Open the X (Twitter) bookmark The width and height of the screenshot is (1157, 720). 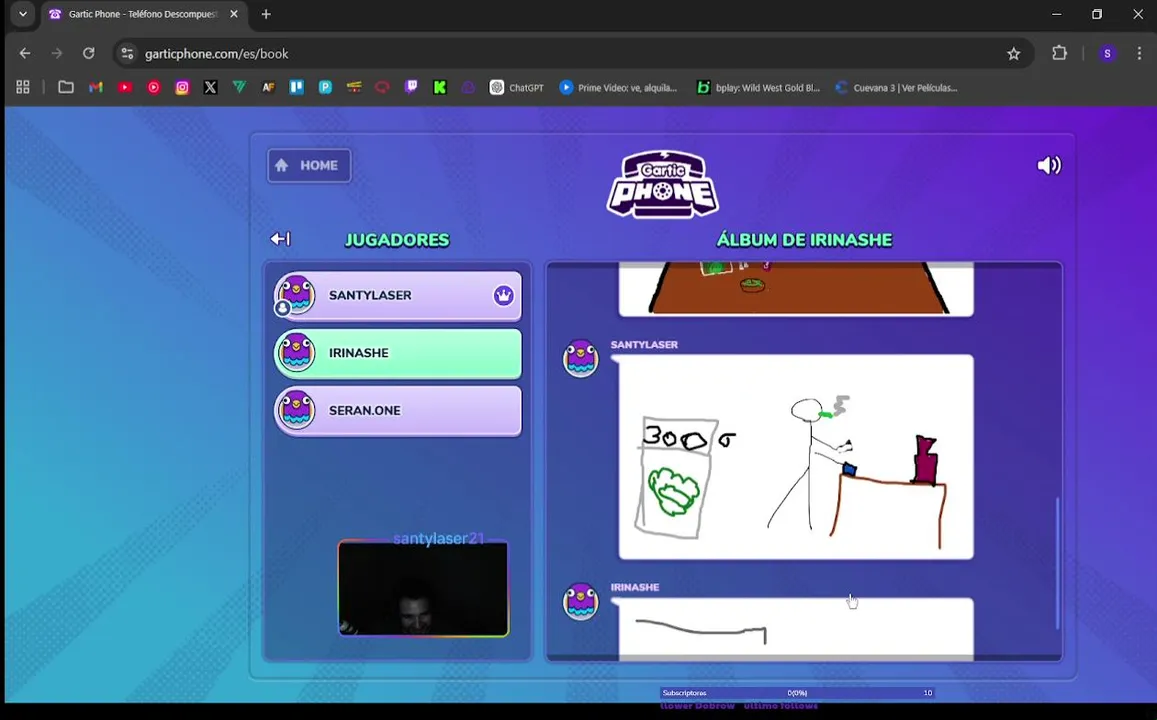210,87
